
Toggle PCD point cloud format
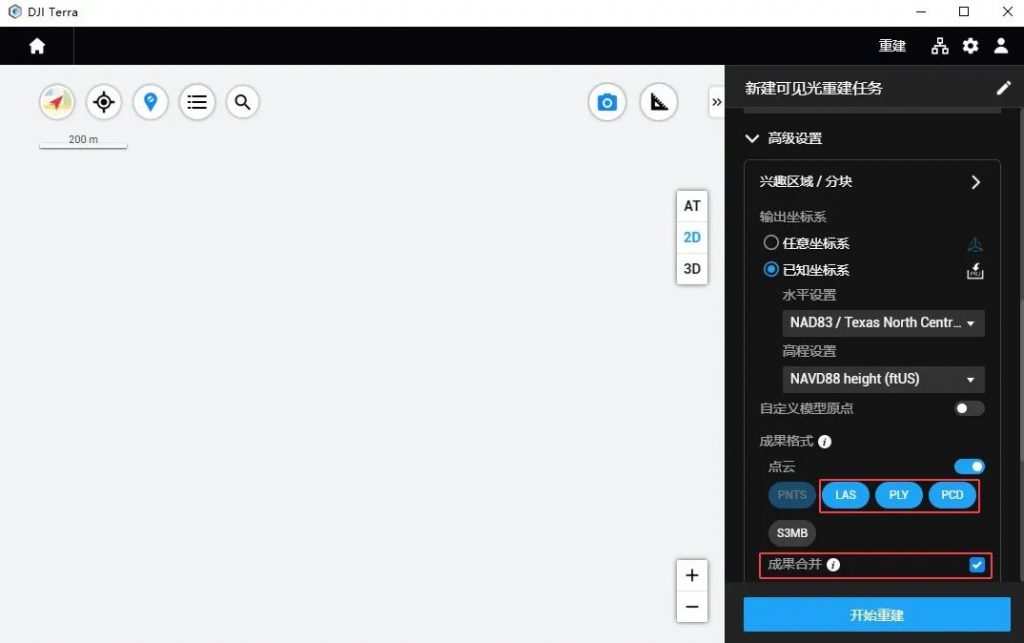pos(952,495)
